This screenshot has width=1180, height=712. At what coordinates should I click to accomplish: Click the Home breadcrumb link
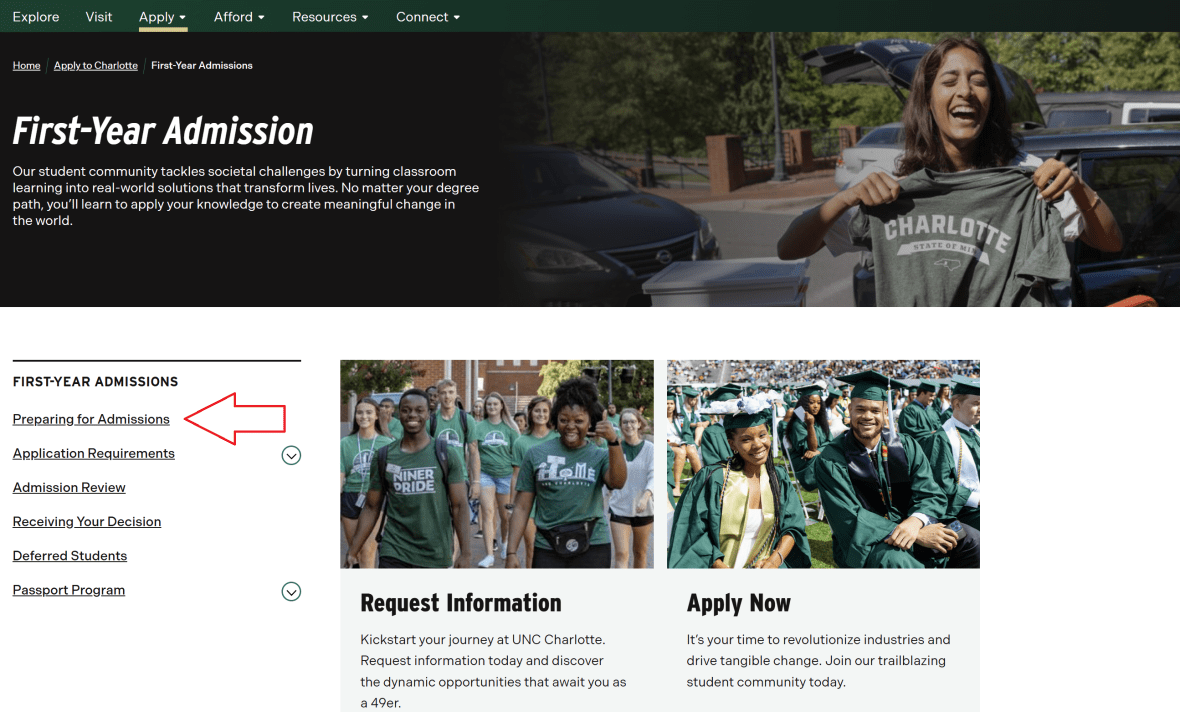coord(27,66)
